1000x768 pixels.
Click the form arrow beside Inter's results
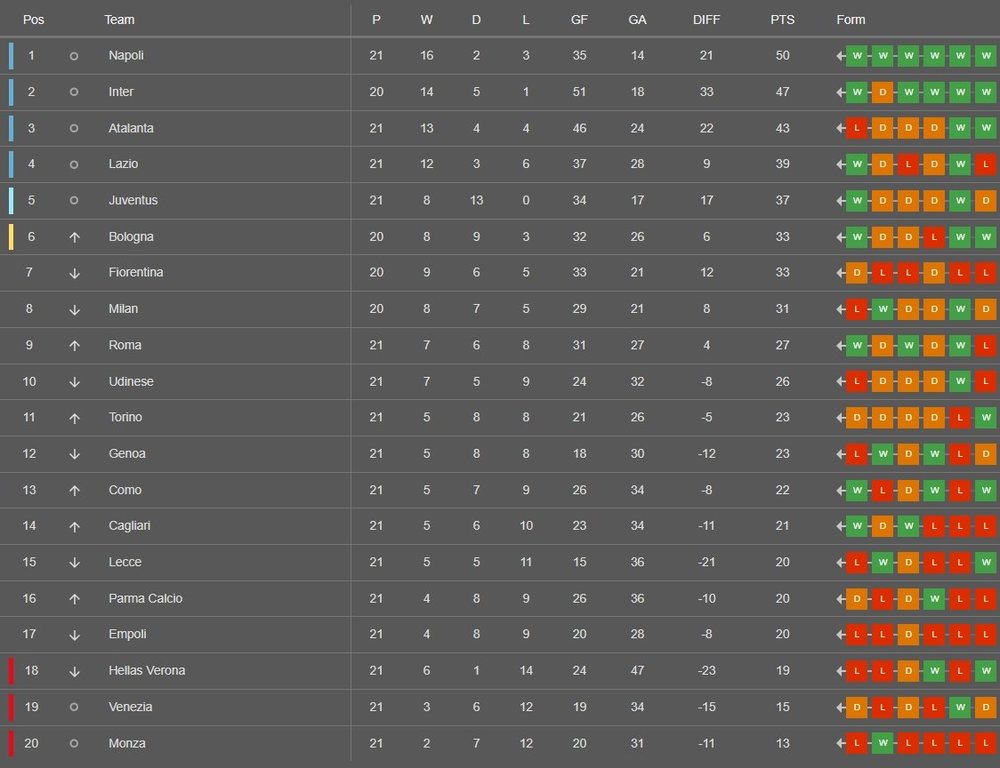pos(841,92)
